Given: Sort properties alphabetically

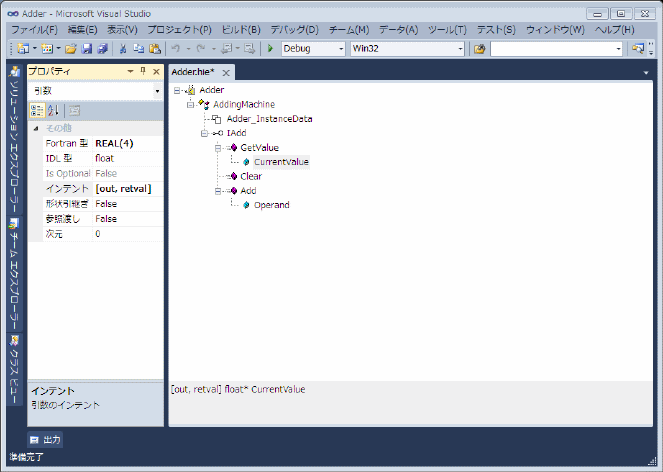Looking at the screenshot, I should tap(53, 110).
